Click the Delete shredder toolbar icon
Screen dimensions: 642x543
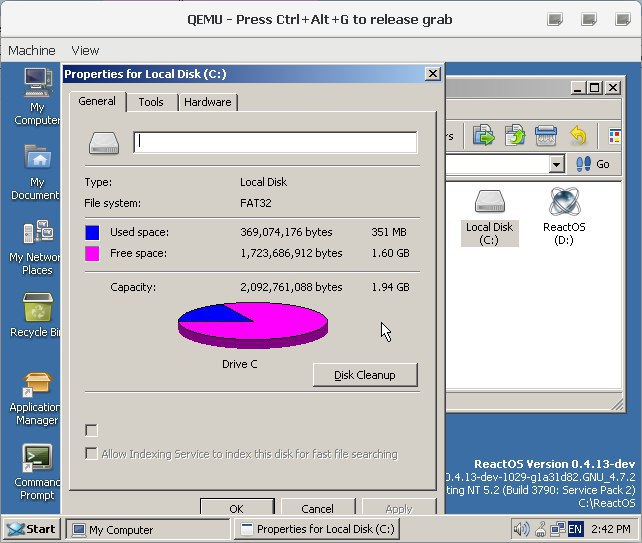pyautogui.click(x=546, y=136)
